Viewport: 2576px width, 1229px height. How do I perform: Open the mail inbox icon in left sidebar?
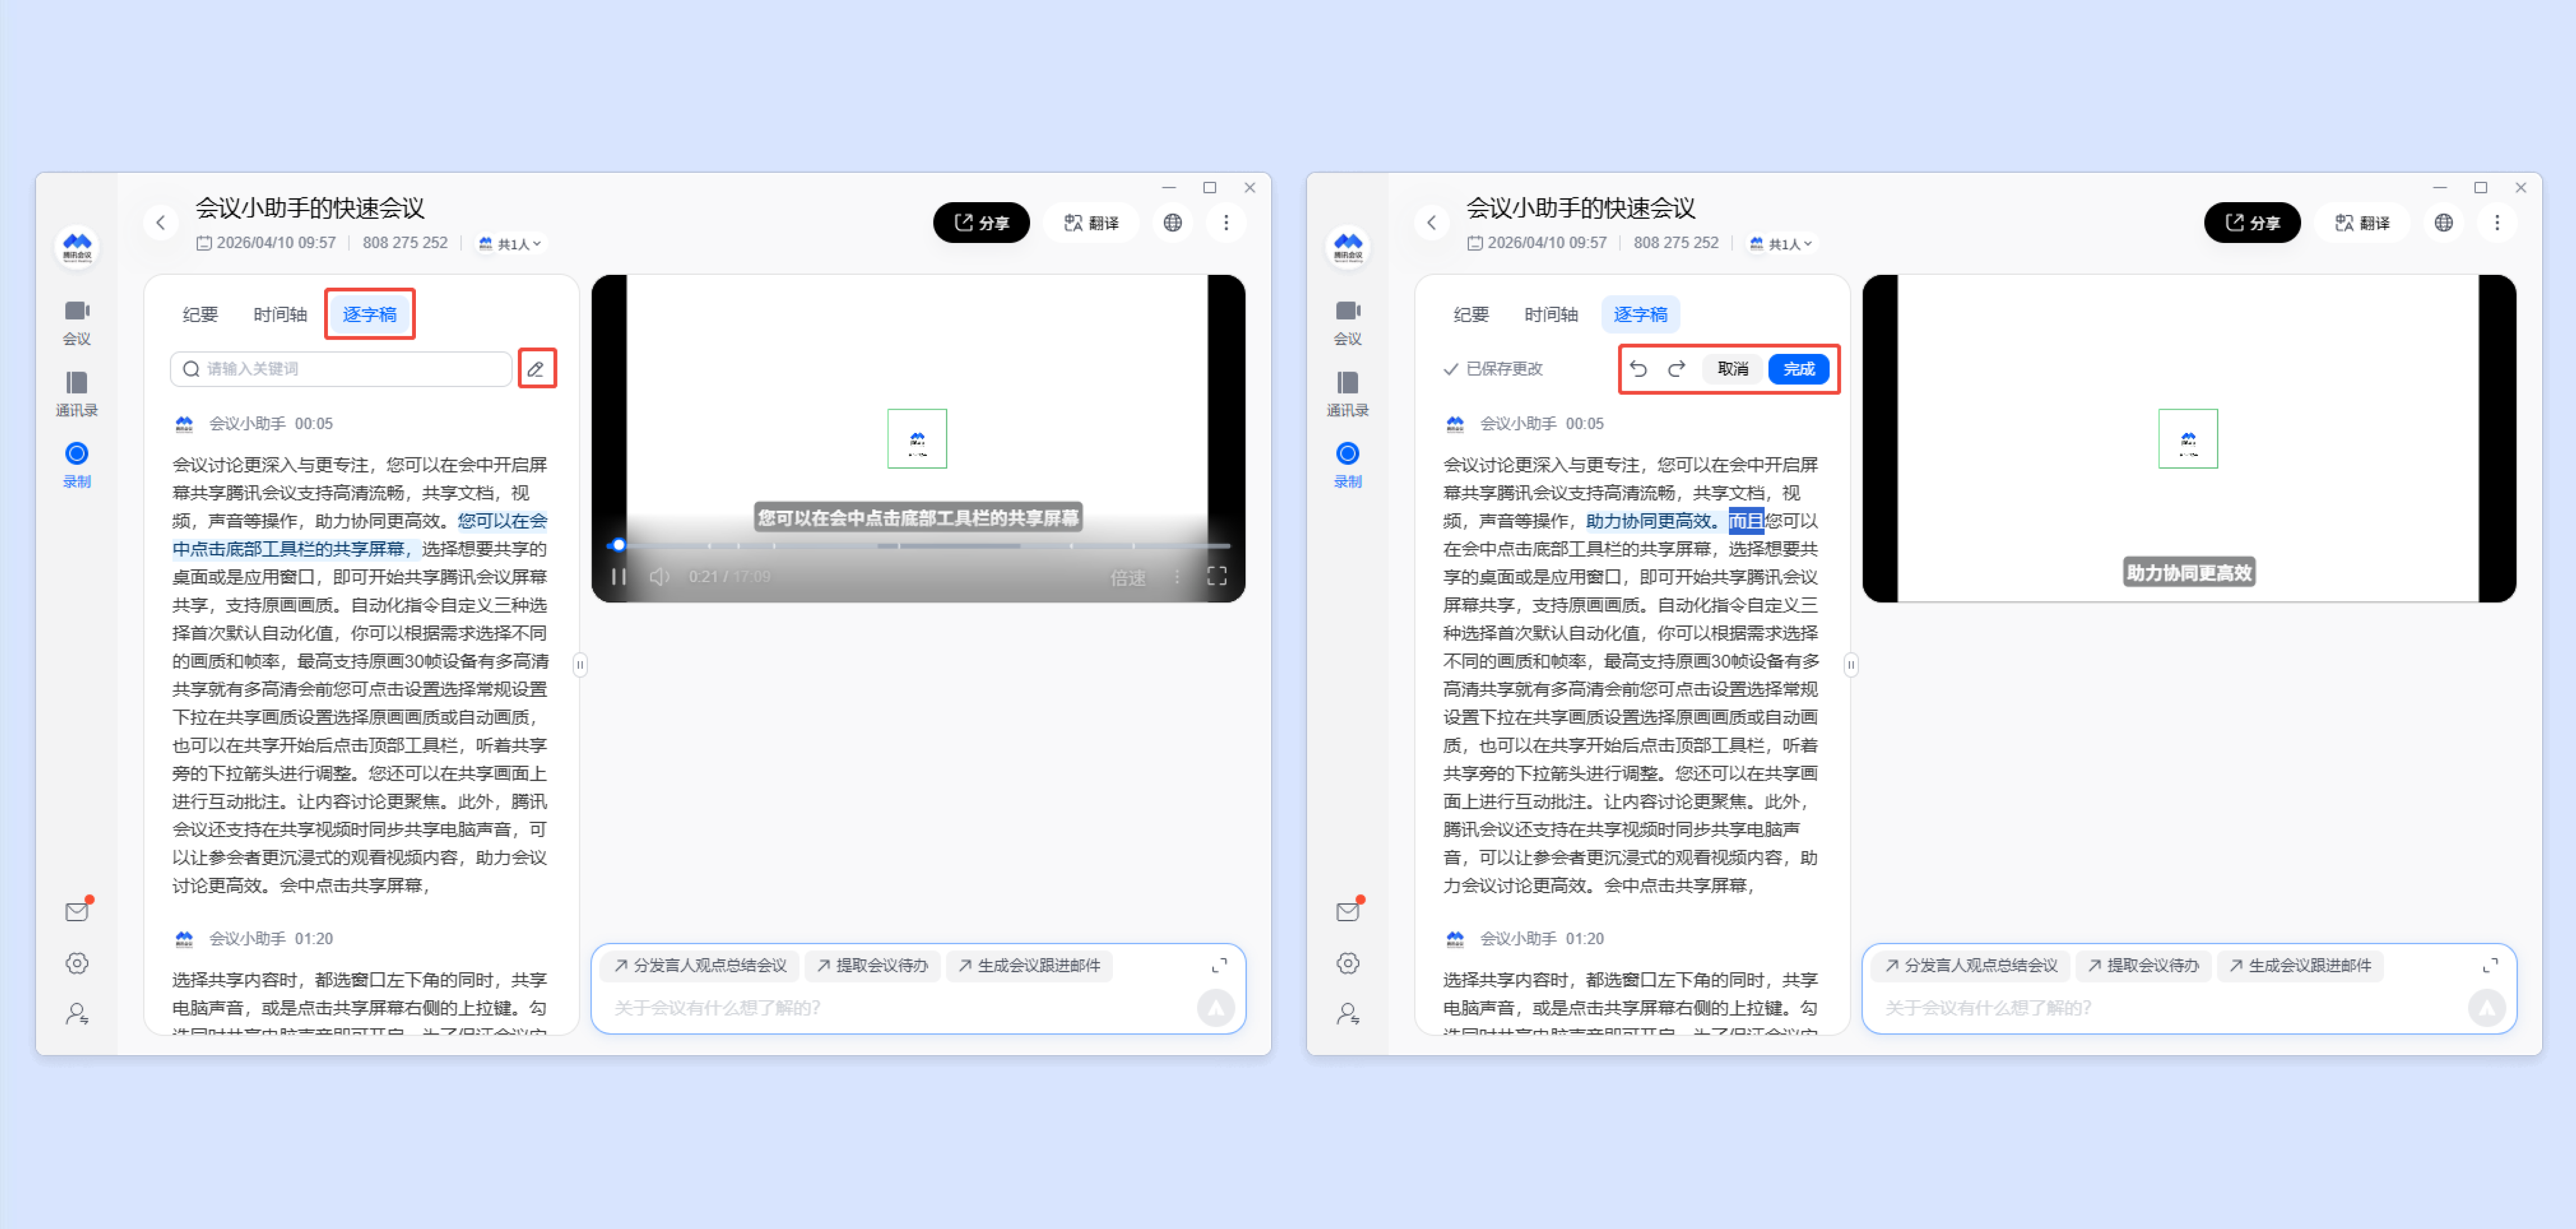77,911
